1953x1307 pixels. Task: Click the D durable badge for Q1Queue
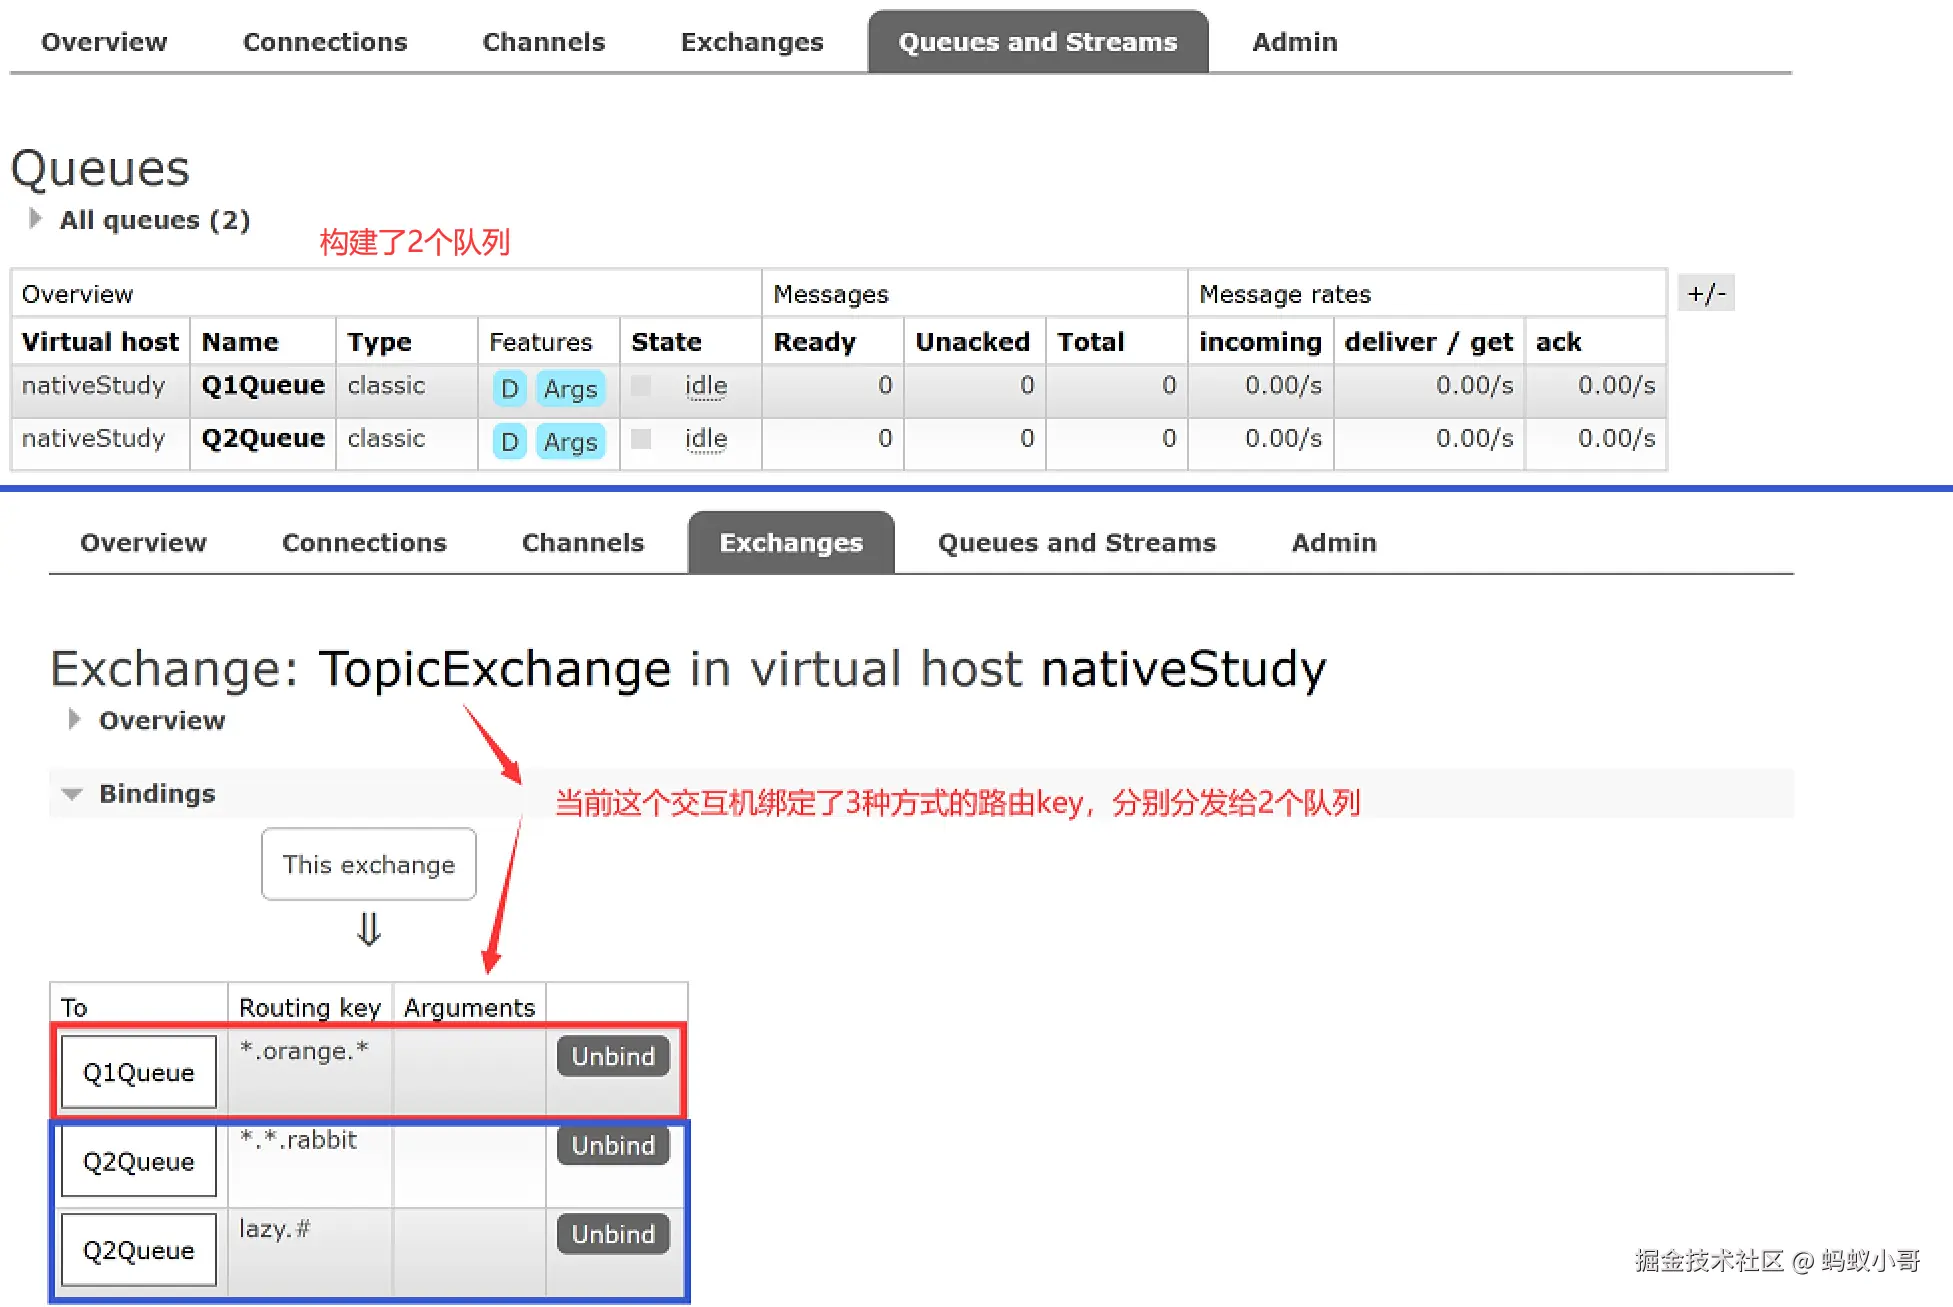click(509, 388)
